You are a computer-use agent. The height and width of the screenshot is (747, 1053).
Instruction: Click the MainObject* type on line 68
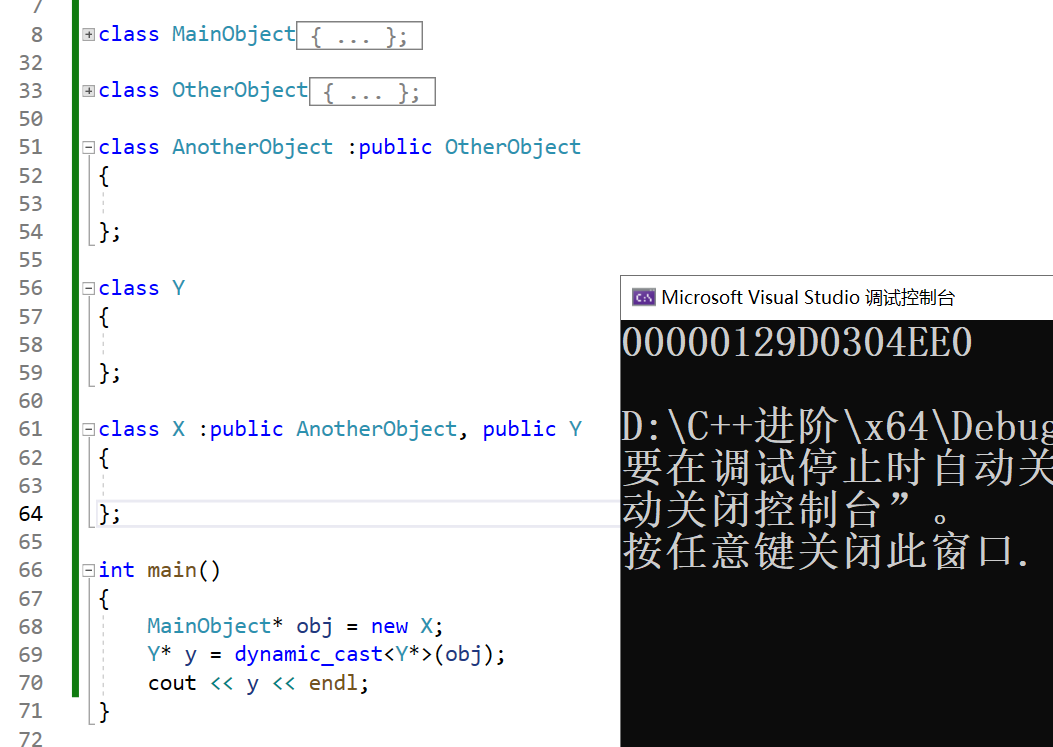tap(215, 626)
